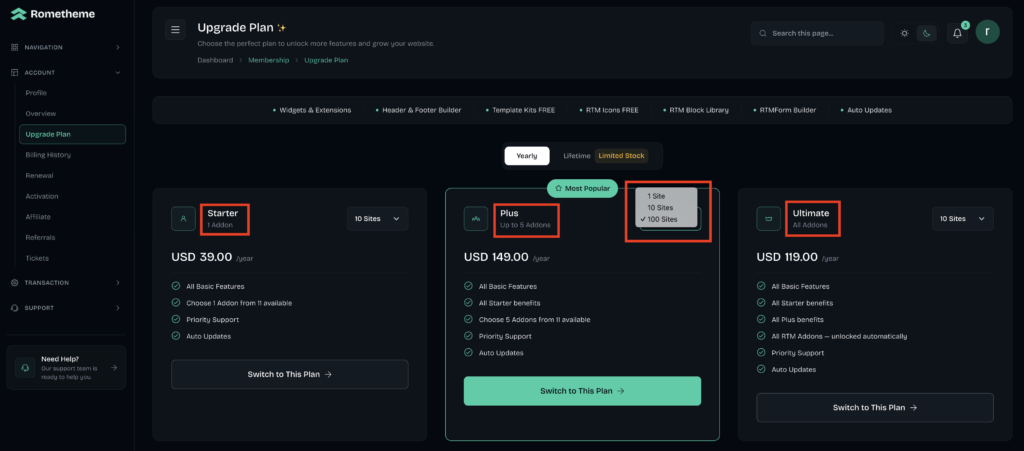Click USD 149.00 Plus price

click(496, 257)
